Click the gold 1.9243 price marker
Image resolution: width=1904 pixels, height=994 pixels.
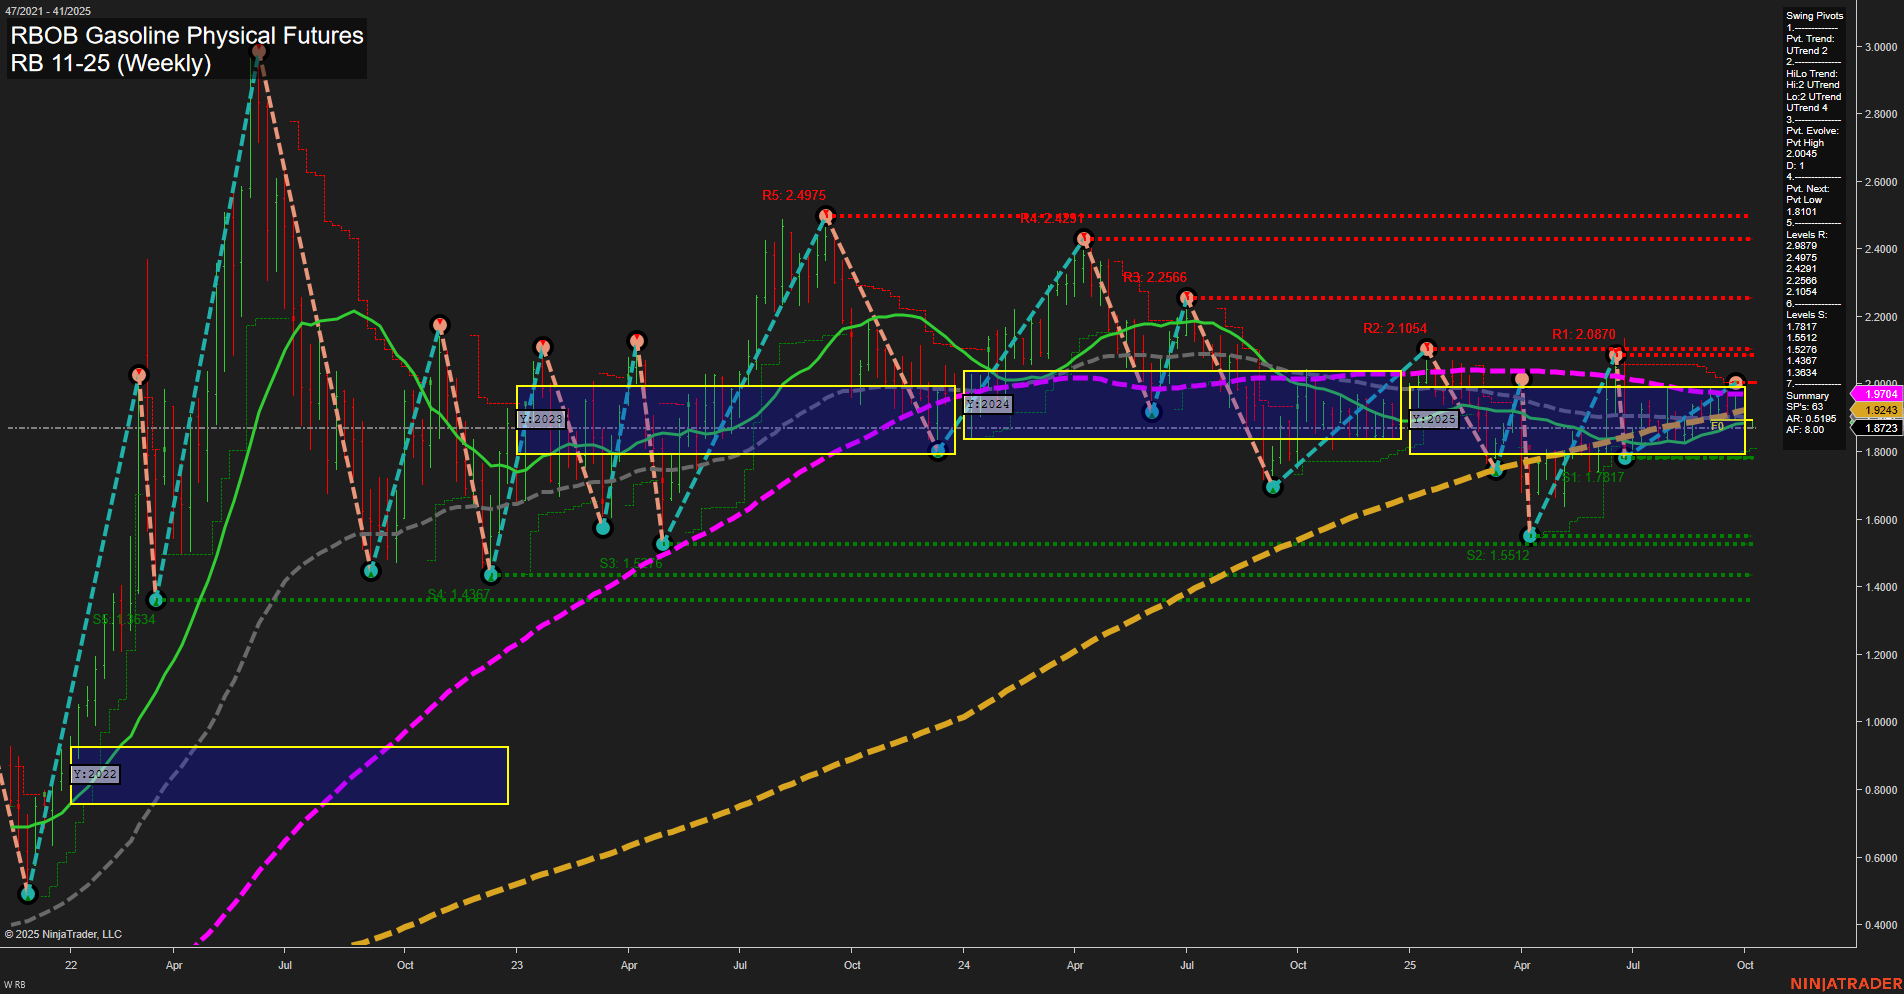(x=1878, y=410)
